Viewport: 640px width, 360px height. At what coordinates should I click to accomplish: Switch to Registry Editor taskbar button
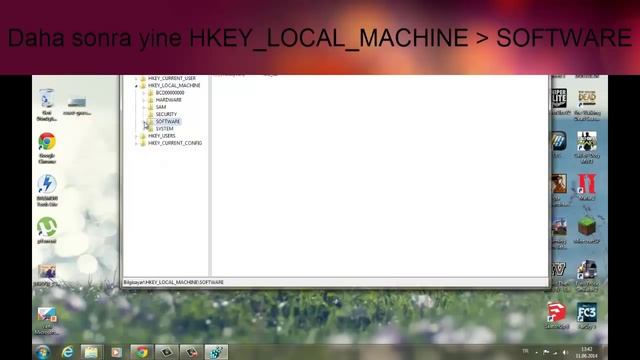point(216,352)
